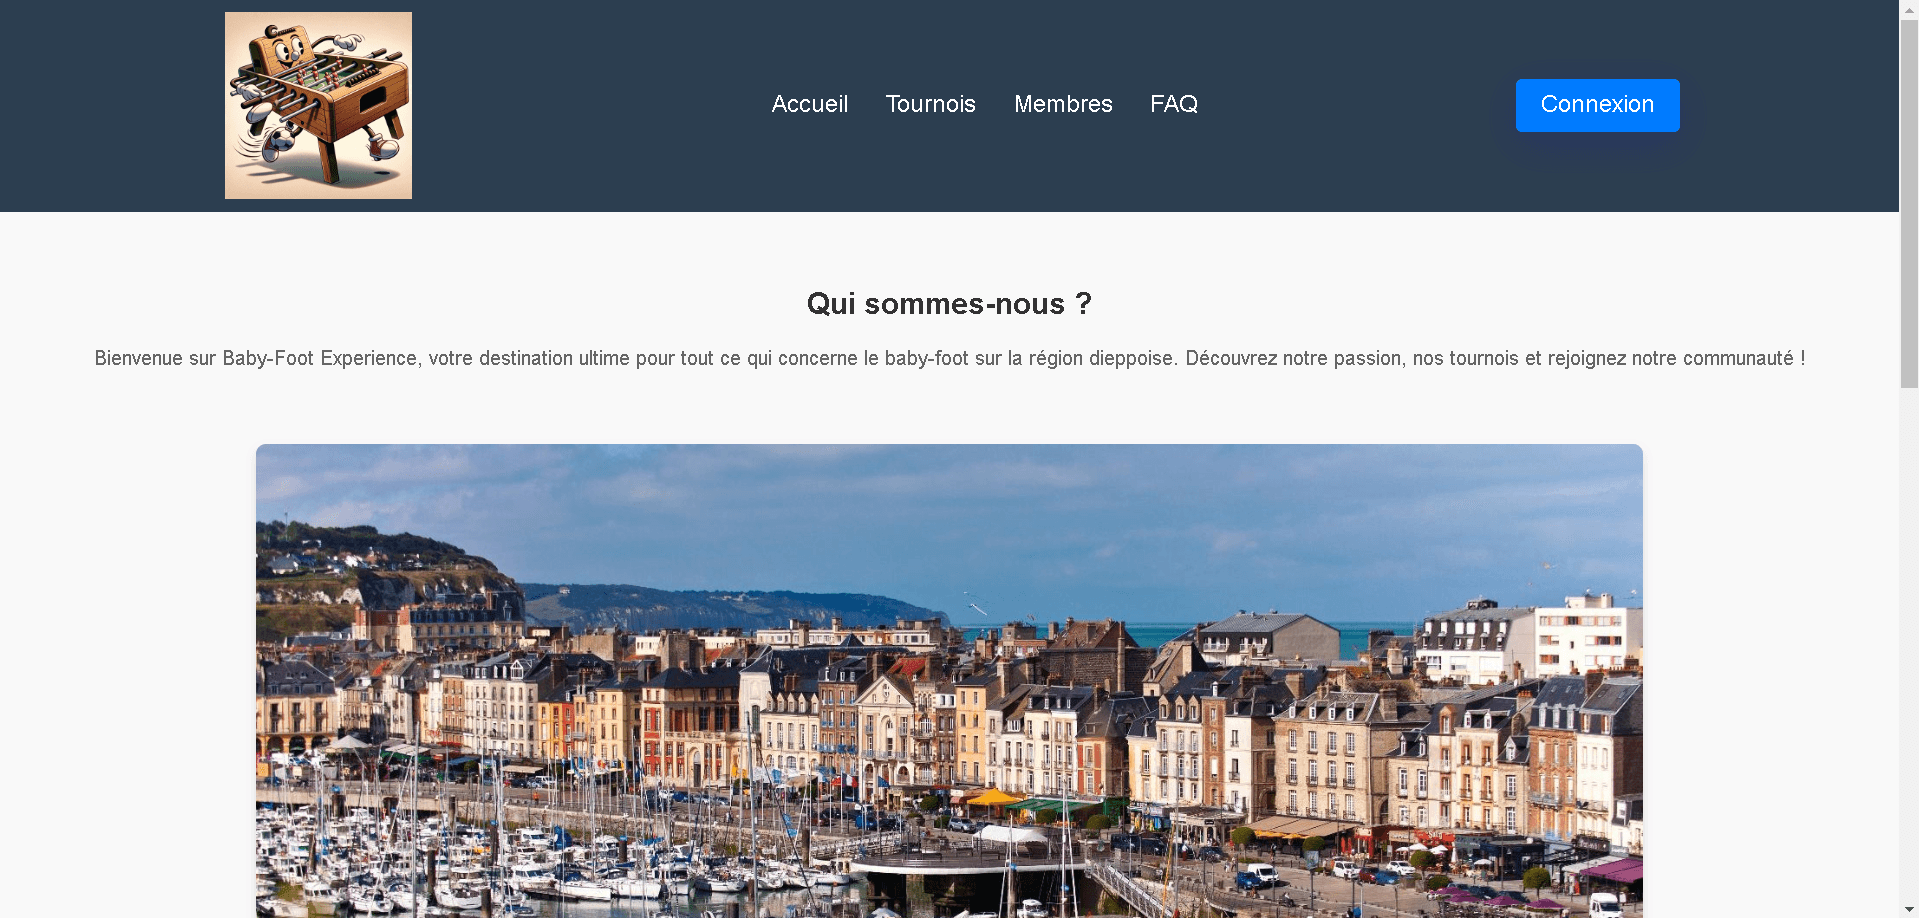1919x918 pixels.
Task: Go to the Accueil page
Action: pos(809,104)
